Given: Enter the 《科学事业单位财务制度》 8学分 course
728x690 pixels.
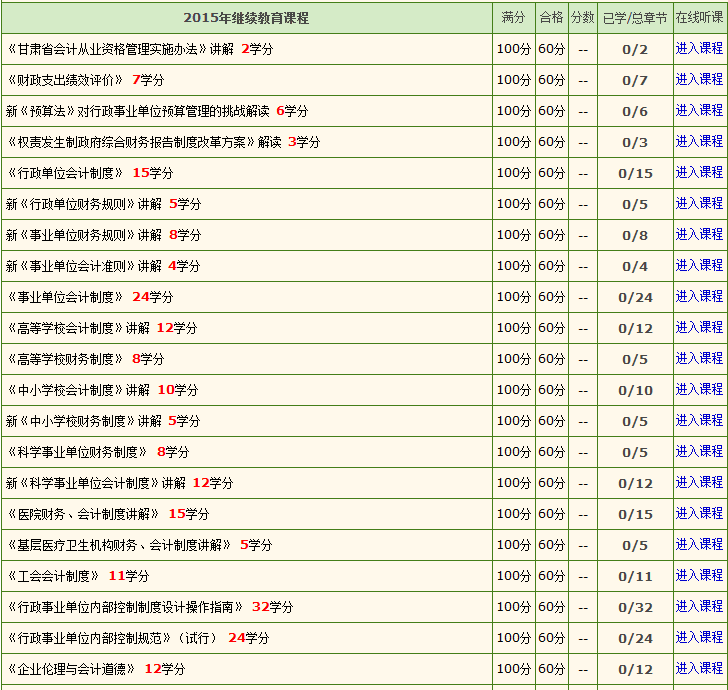Looking at the screenshot, I should point(699,451).
